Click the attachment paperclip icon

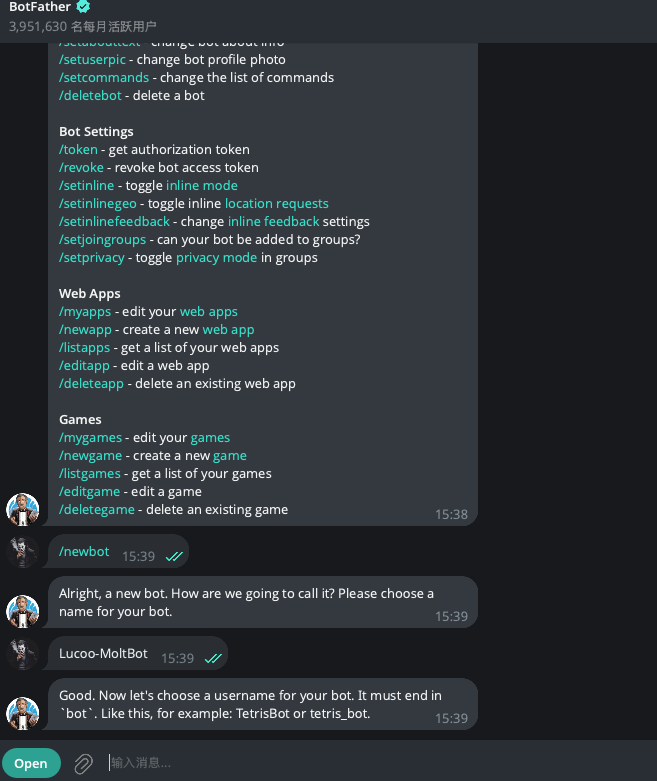click(83, 764)
